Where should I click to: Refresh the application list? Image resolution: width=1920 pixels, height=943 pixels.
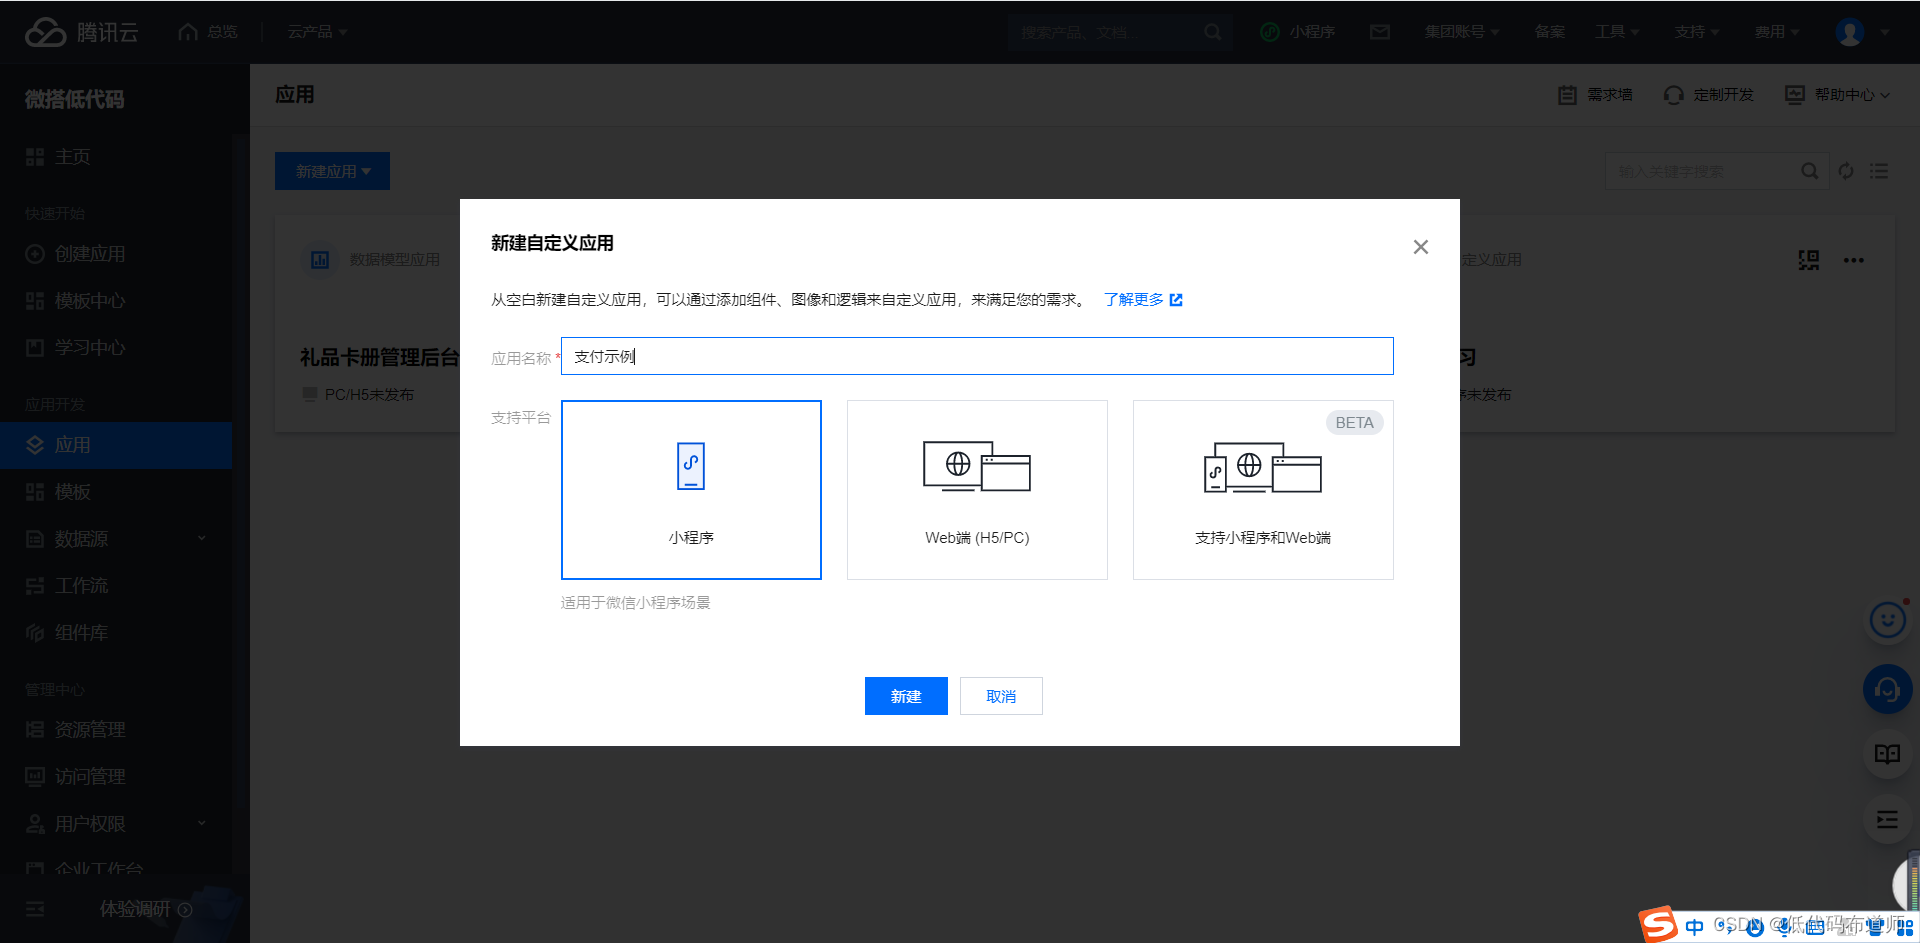1846,171
